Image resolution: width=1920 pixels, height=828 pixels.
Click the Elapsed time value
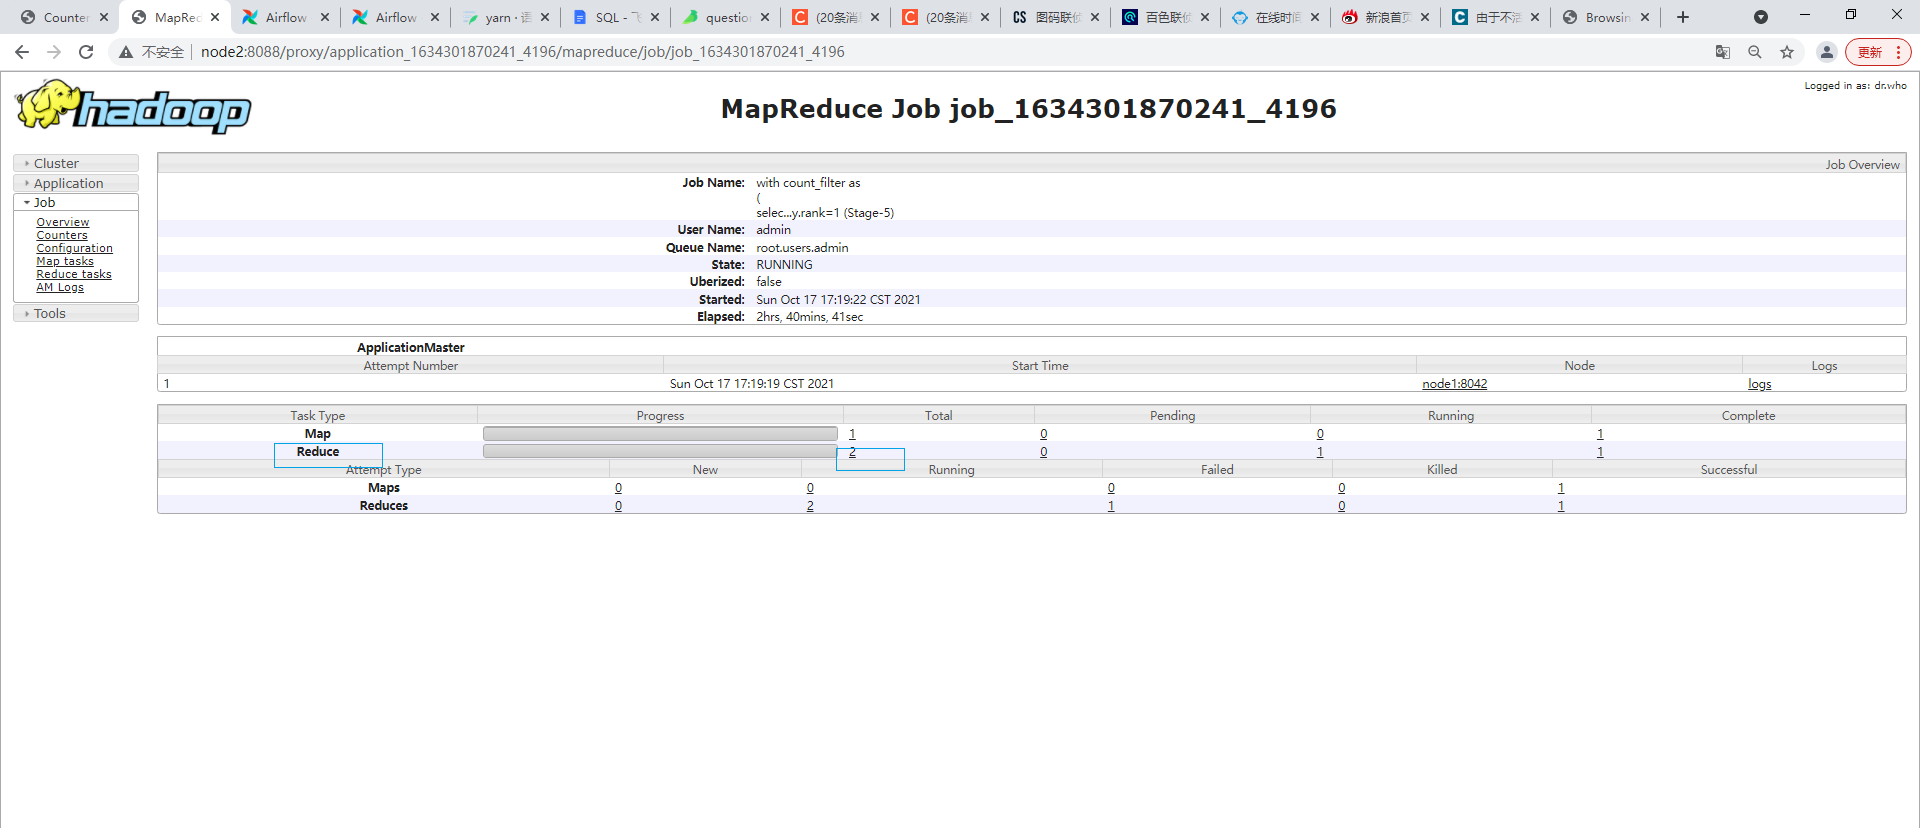[810, 317]
